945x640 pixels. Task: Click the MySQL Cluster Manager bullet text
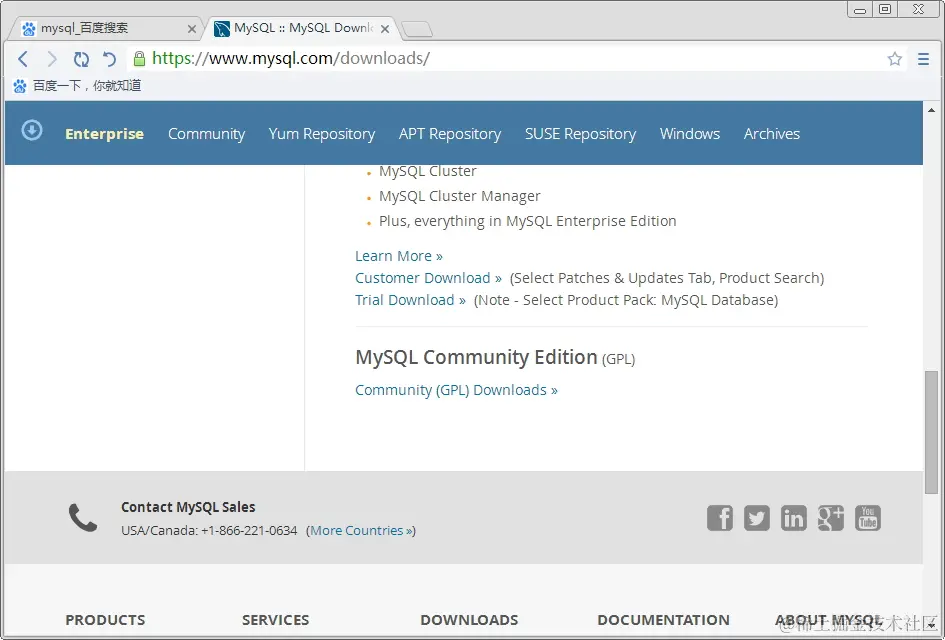(459, 196)
